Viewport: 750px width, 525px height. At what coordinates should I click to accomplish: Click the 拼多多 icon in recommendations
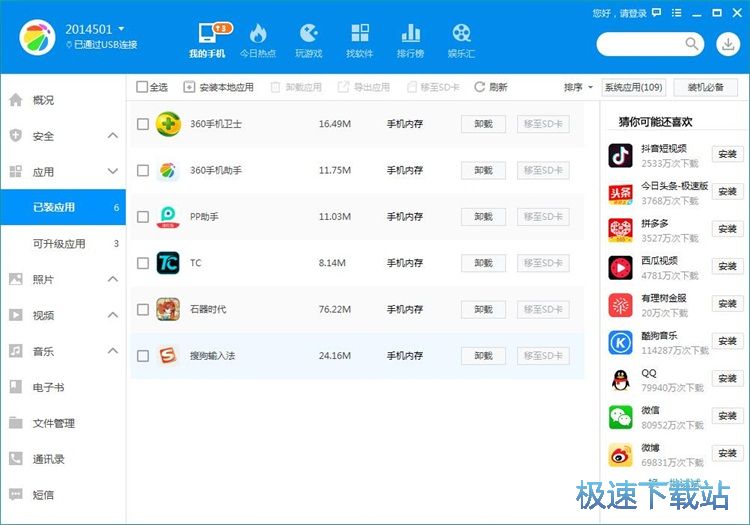620,230
